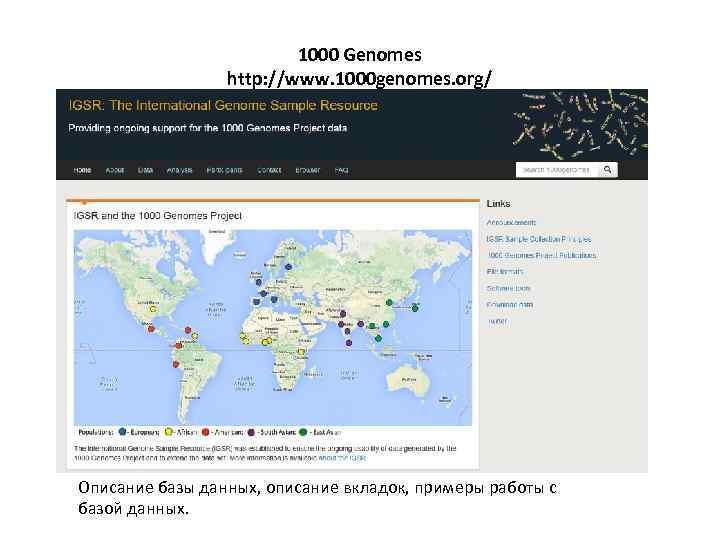Click the purple marker over Sri Lanka
The width and height of the screenshot is (720, 540).
click(x=349, y=343)
